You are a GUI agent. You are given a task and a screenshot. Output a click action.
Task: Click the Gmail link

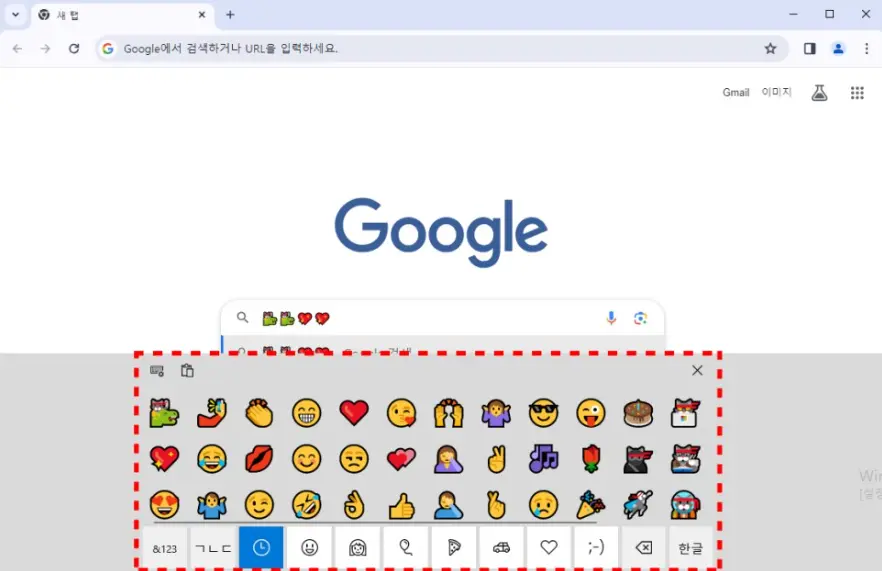click(x=736, y=92)
